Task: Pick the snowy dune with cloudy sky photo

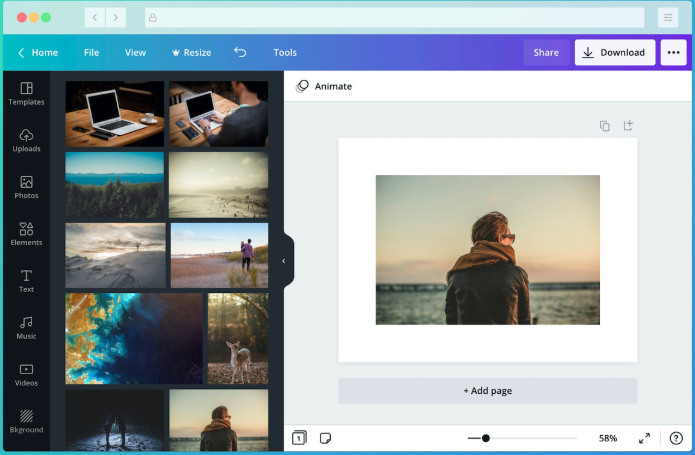Action: click(x=115, y=255)
